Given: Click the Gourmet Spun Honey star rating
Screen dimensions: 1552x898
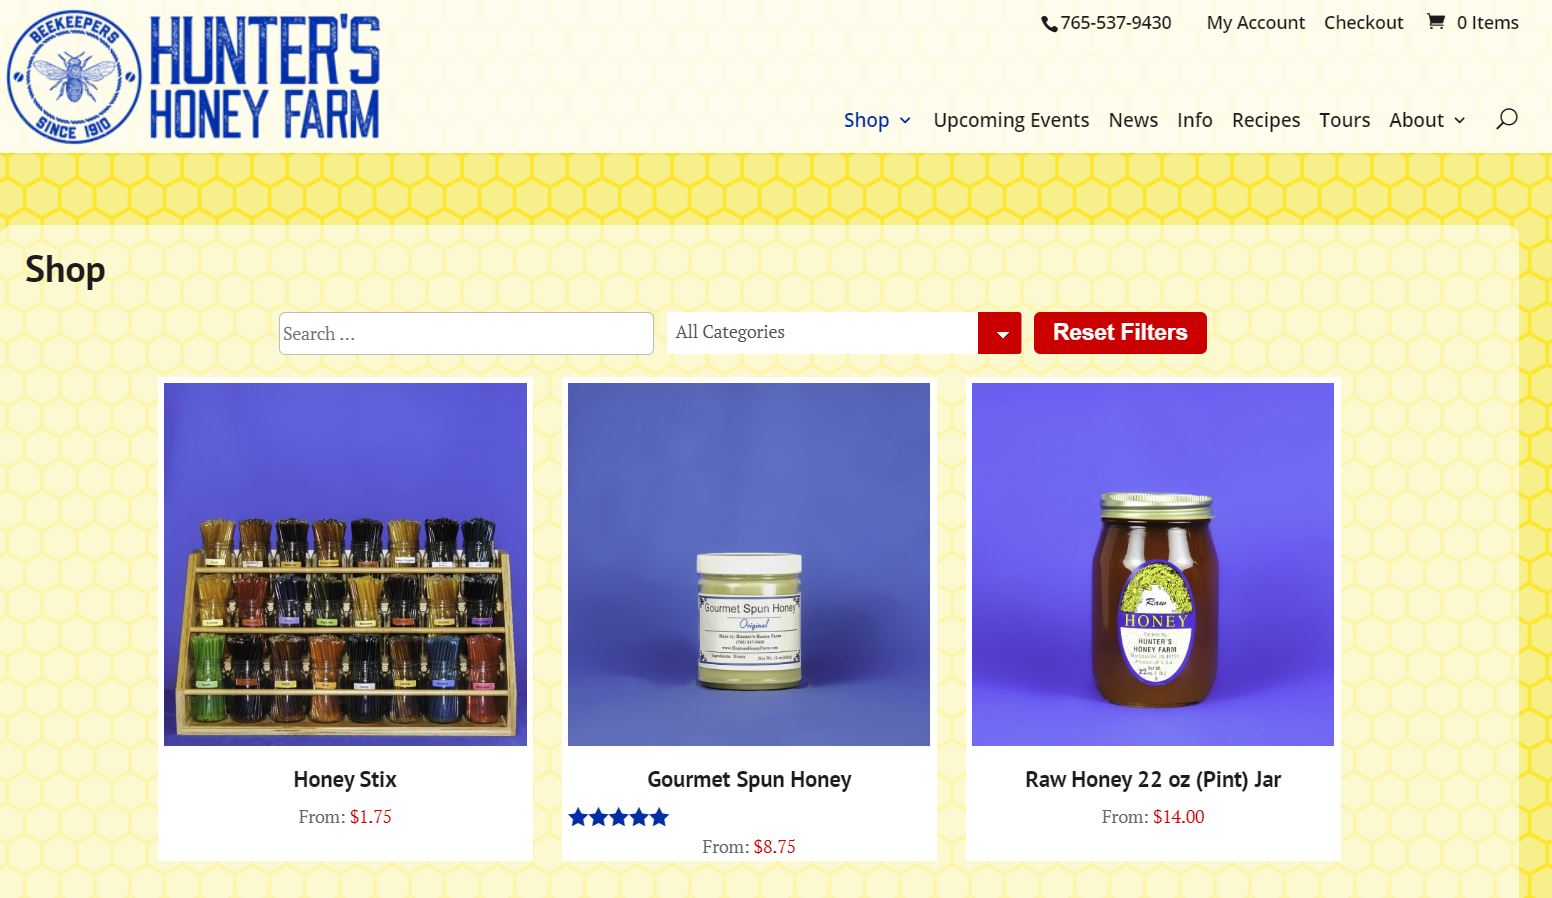Looking at the screenshot, I should [x=619, y=817].
